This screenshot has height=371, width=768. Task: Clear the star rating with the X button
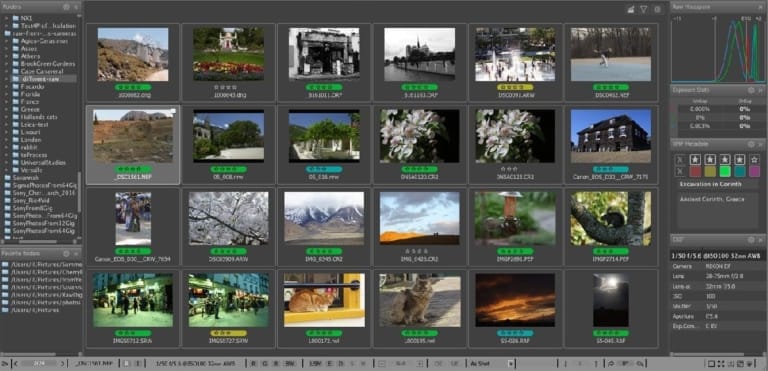[x=679, y=159]
